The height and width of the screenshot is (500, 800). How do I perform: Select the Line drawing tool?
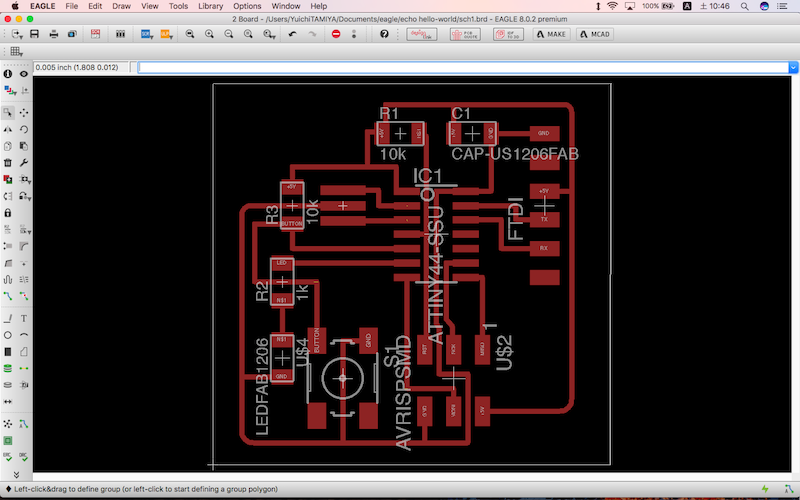coord(8,319)
